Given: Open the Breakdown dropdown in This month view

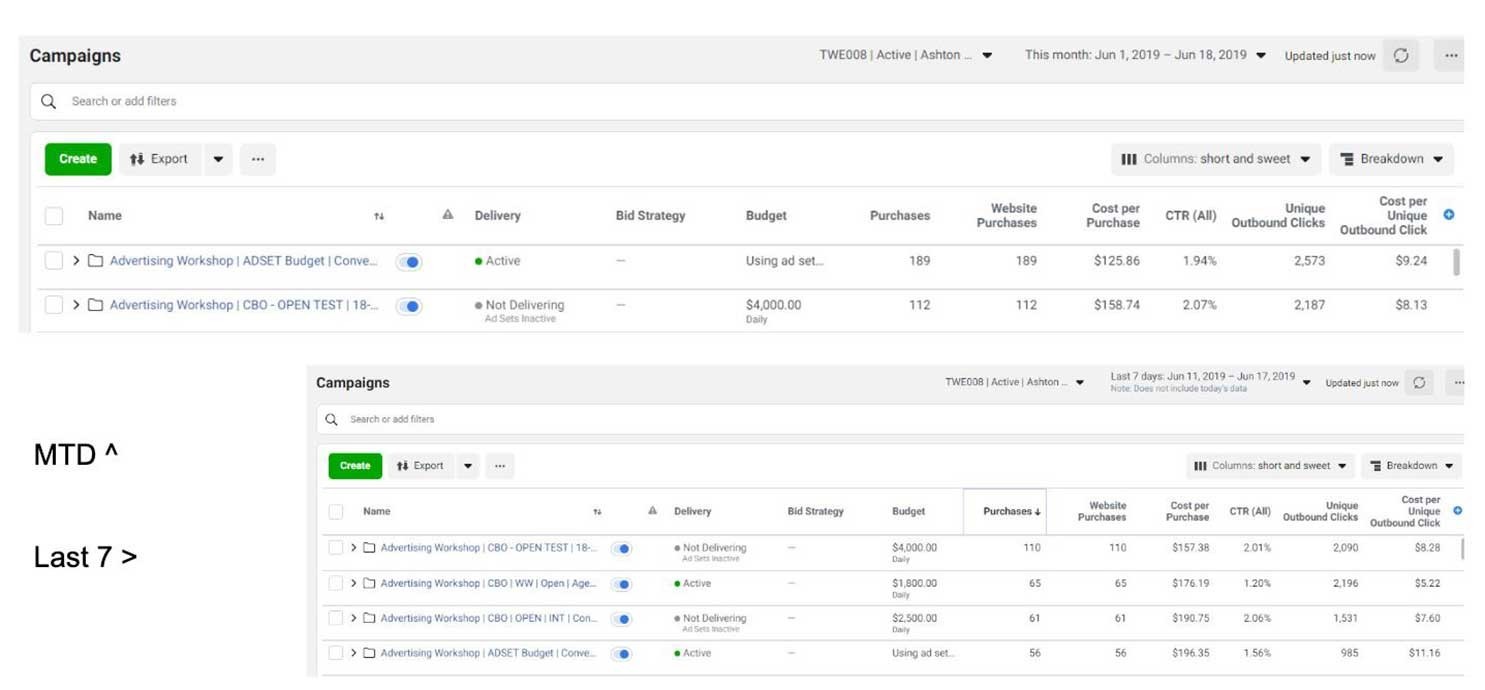Looking at the screenshot, I should coord(1391,159).
